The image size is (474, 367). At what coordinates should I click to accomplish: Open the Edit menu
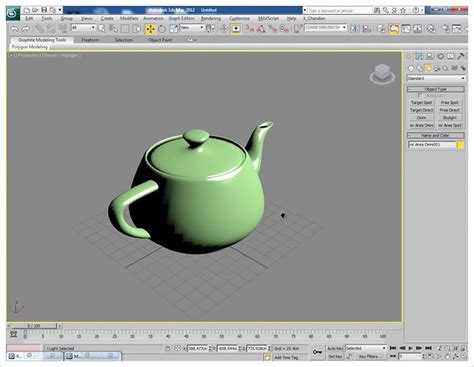(29, 18)
